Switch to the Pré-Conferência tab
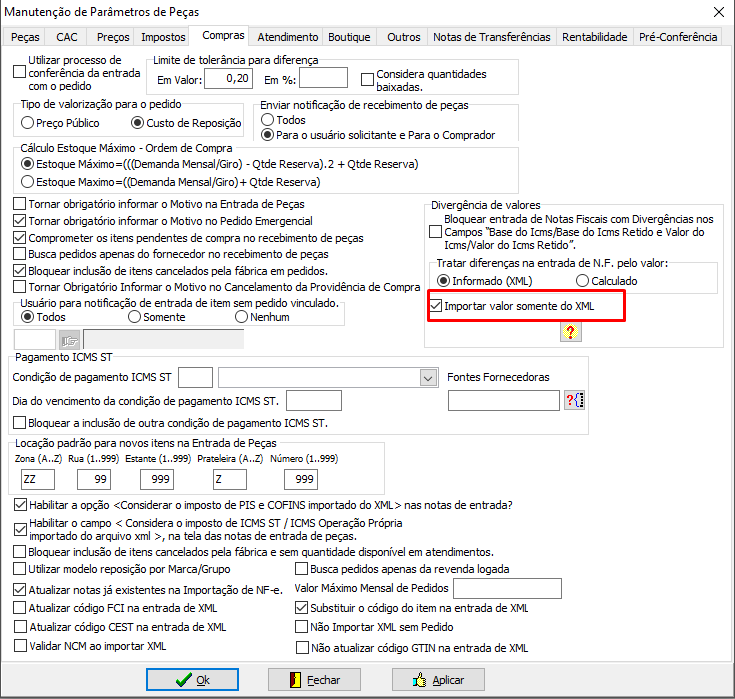735x699 pixels. click(x=678, y=37)
